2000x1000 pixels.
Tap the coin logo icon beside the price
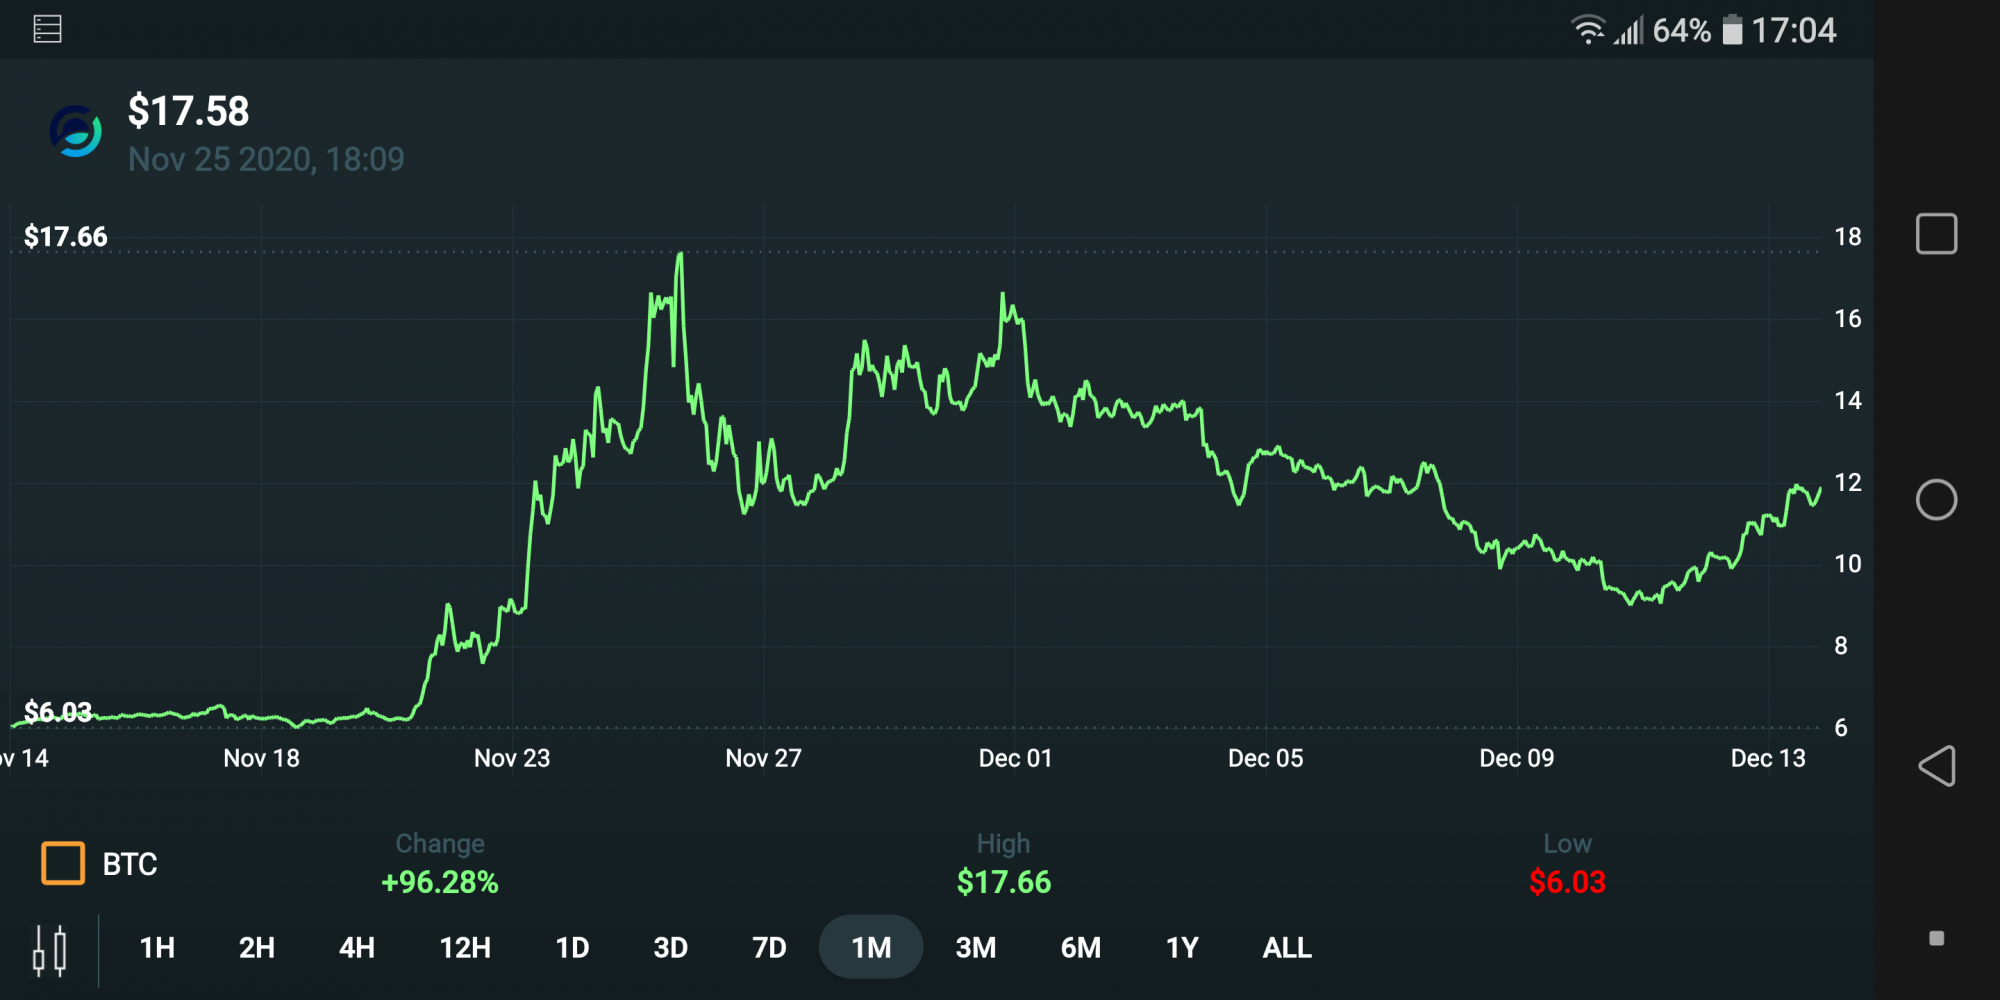76,132
